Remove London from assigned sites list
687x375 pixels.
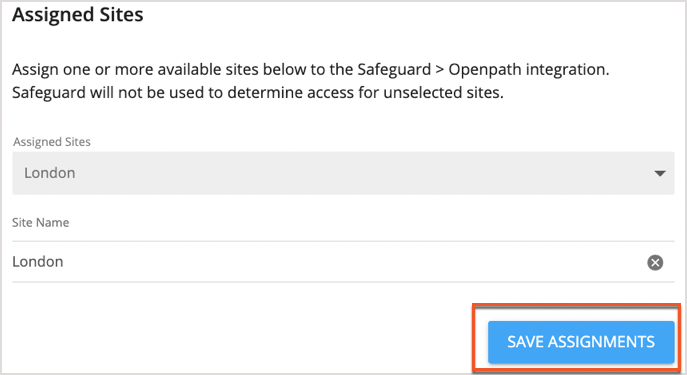(x=655, y=262)
